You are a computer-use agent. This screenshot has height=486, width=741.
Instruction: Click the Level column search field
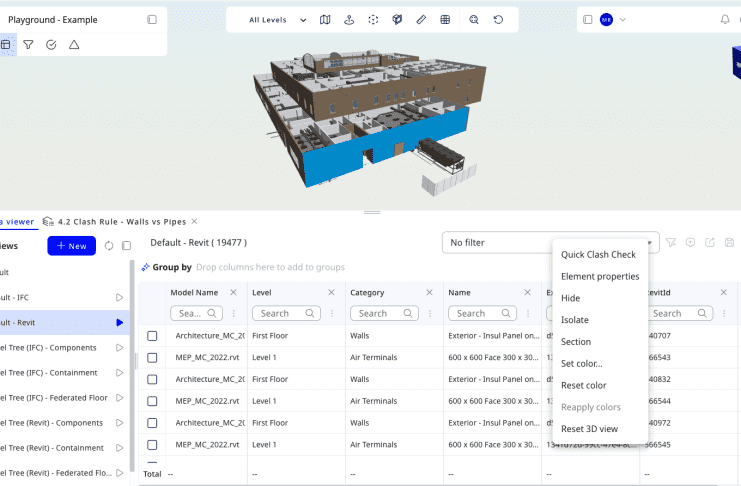(x=283, y=313)
